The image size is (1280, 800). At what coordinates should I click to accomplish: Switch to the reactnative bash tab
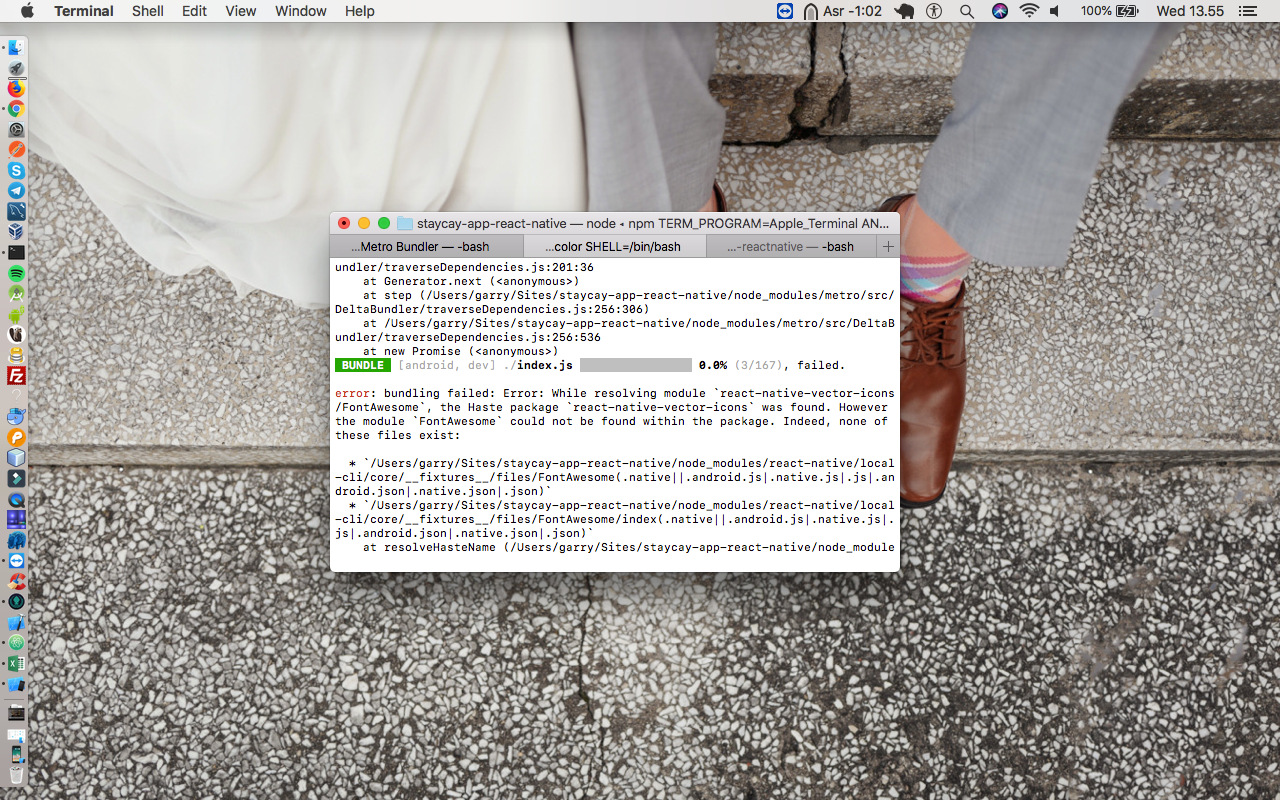click(x=791, y=246)
